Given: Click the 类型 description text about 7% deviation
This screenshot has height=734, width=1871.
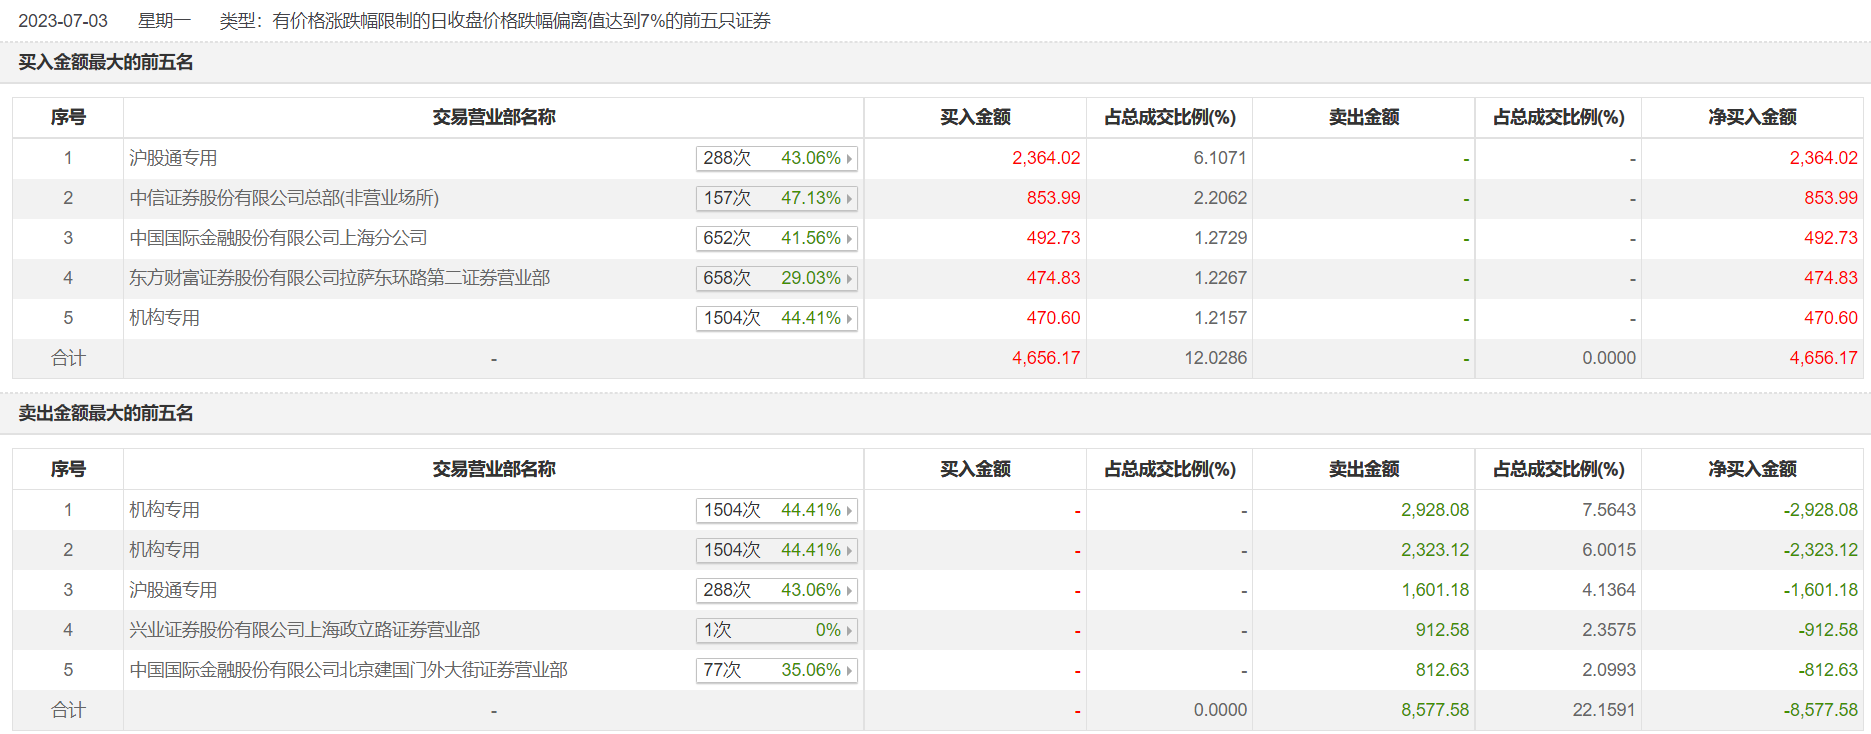Looking at the screenshot, I should click(495, 21).
